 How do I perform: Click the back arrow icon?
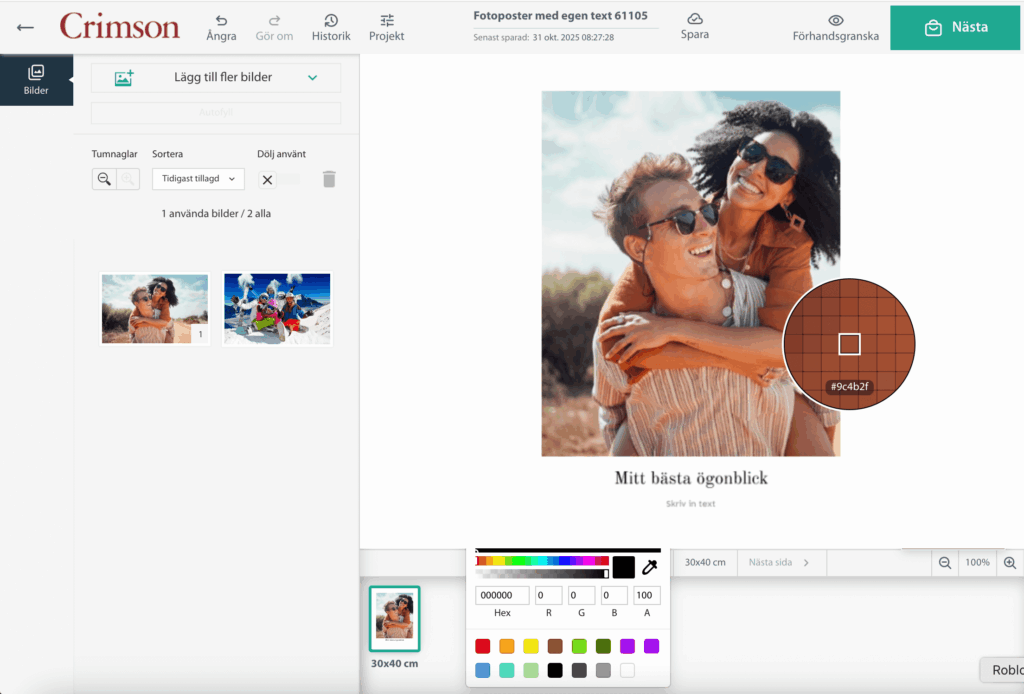(x=25, y=28)
